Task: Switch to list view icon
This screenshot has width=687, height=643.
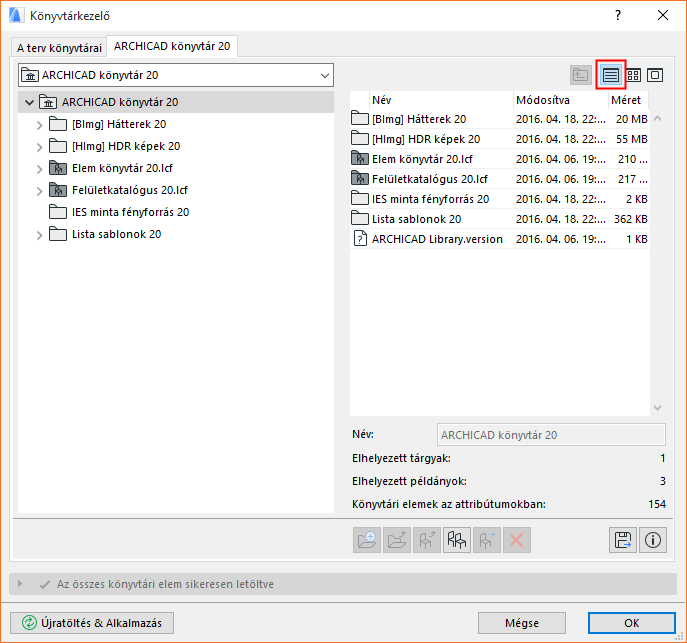Action: 610,75
